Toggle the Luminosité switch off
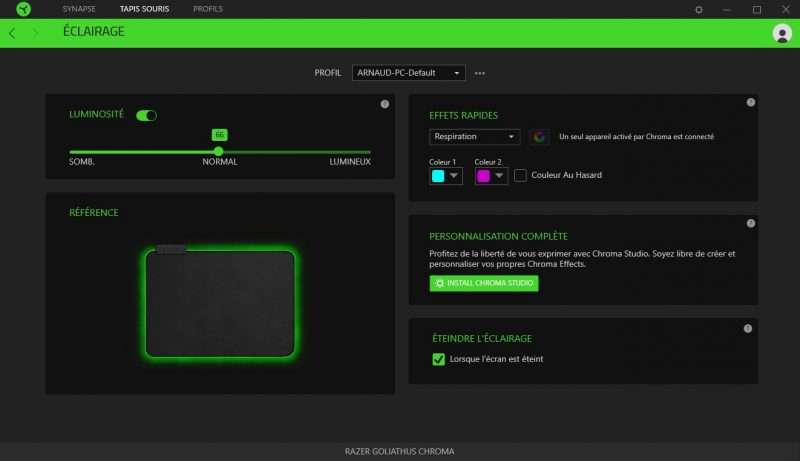Image resolution: width=800 pixels, height=461 pixels. pyautogui.click(x=146, y=115)
